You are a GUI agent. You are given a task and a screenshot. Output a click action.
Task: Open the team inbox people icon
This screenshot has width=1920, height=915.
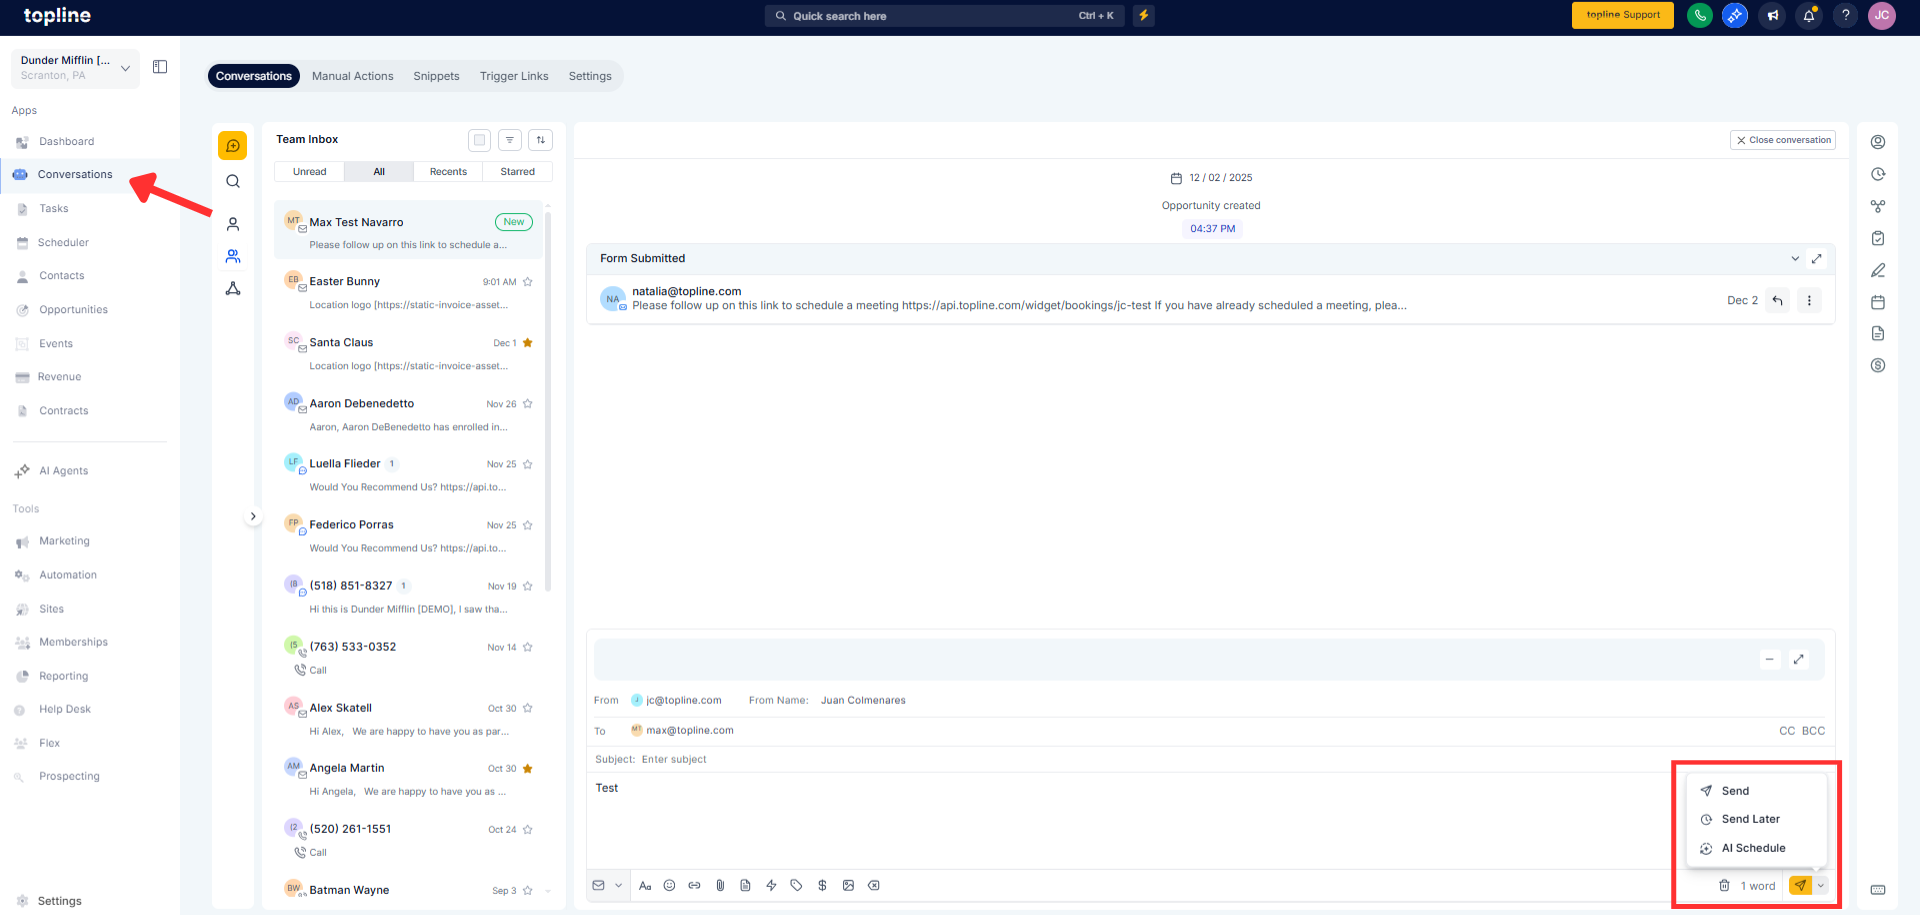(x=233, y=256)
